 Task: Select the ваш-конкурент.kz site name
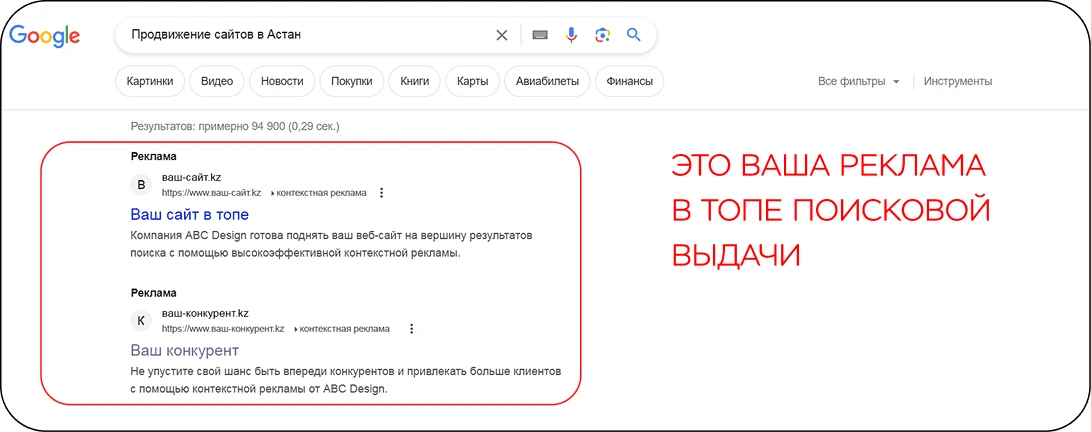205,313
